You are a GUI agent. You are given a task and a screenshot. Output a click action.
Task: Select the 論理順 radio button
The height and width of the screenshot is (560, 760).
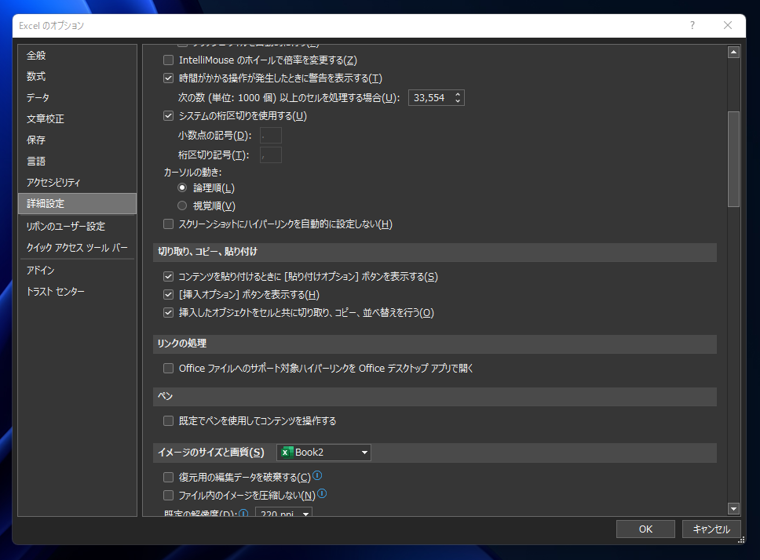182,188
